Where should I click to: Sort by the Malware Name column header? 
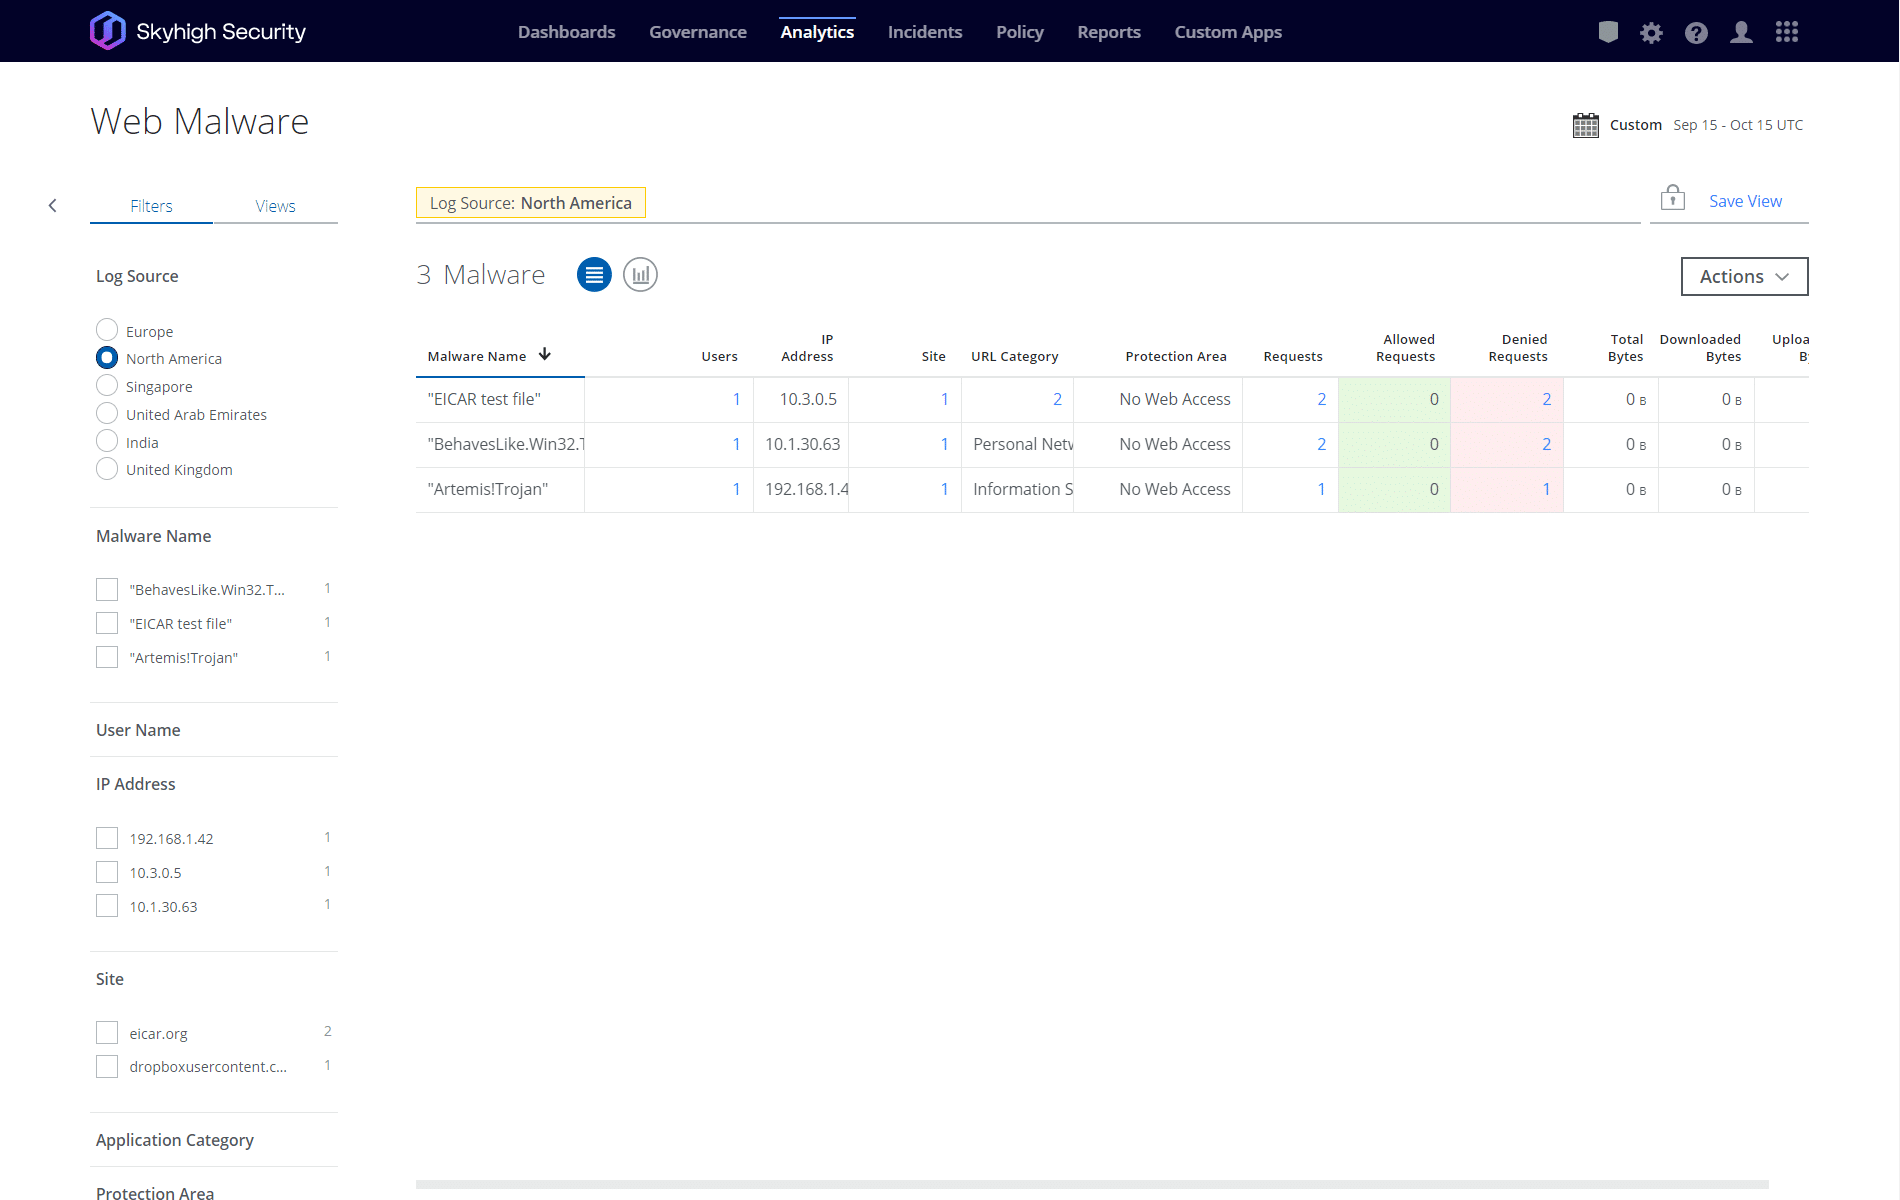477,356
